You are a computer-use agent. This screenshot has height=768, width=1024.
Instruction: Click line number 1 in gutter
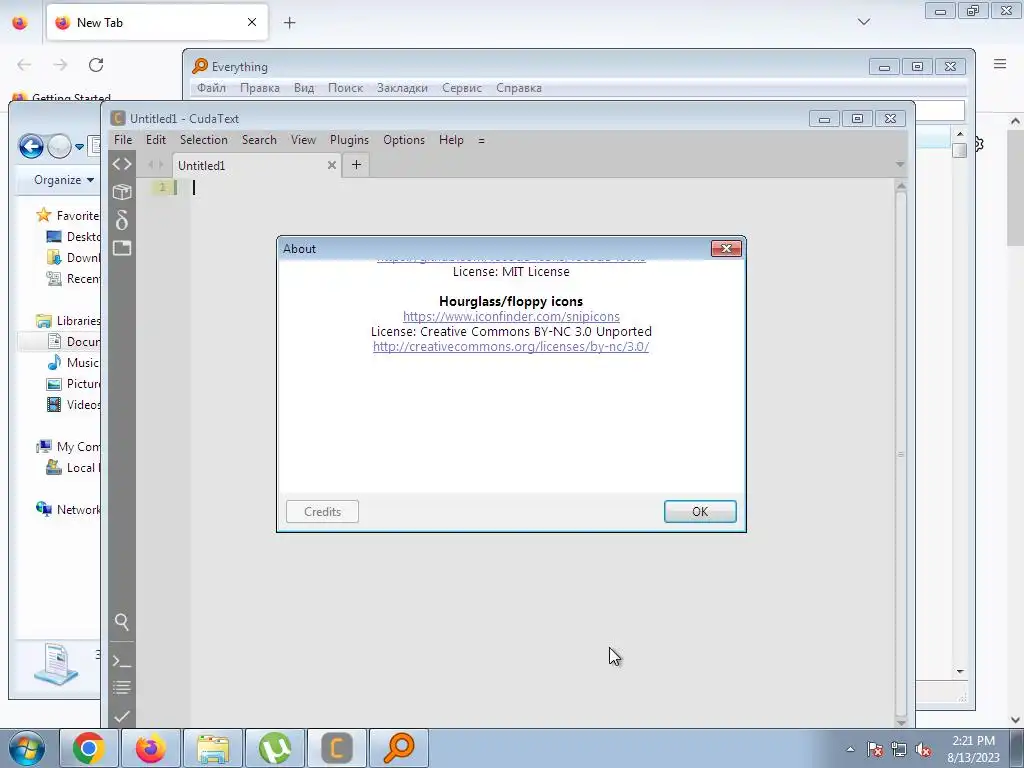[163, 187]
